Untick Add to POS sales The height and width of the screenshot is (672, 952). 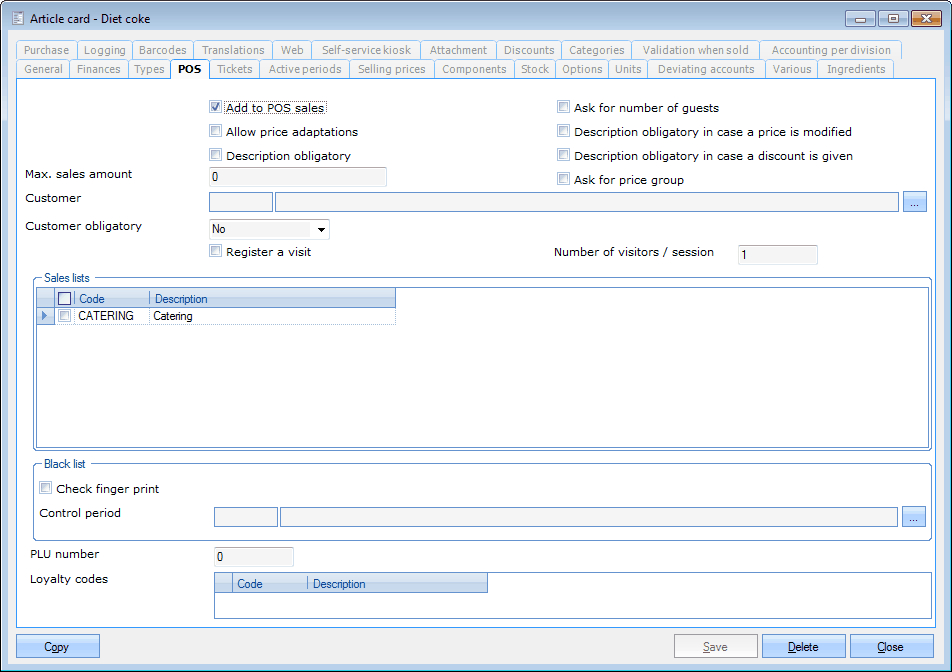tap(215, 107)
